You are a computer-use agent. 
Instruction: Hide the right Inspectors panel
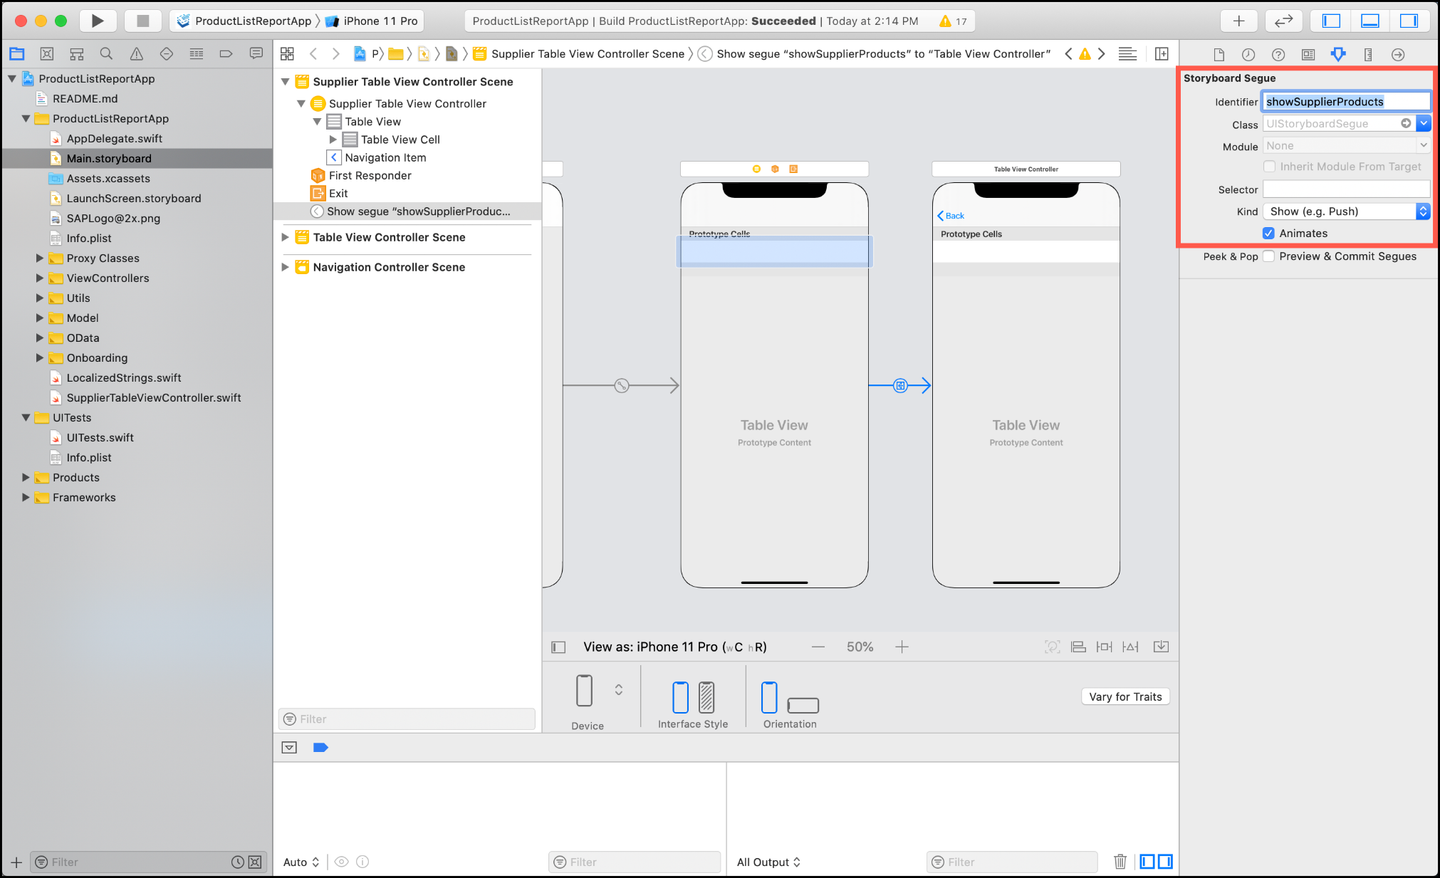point(1409,20)
